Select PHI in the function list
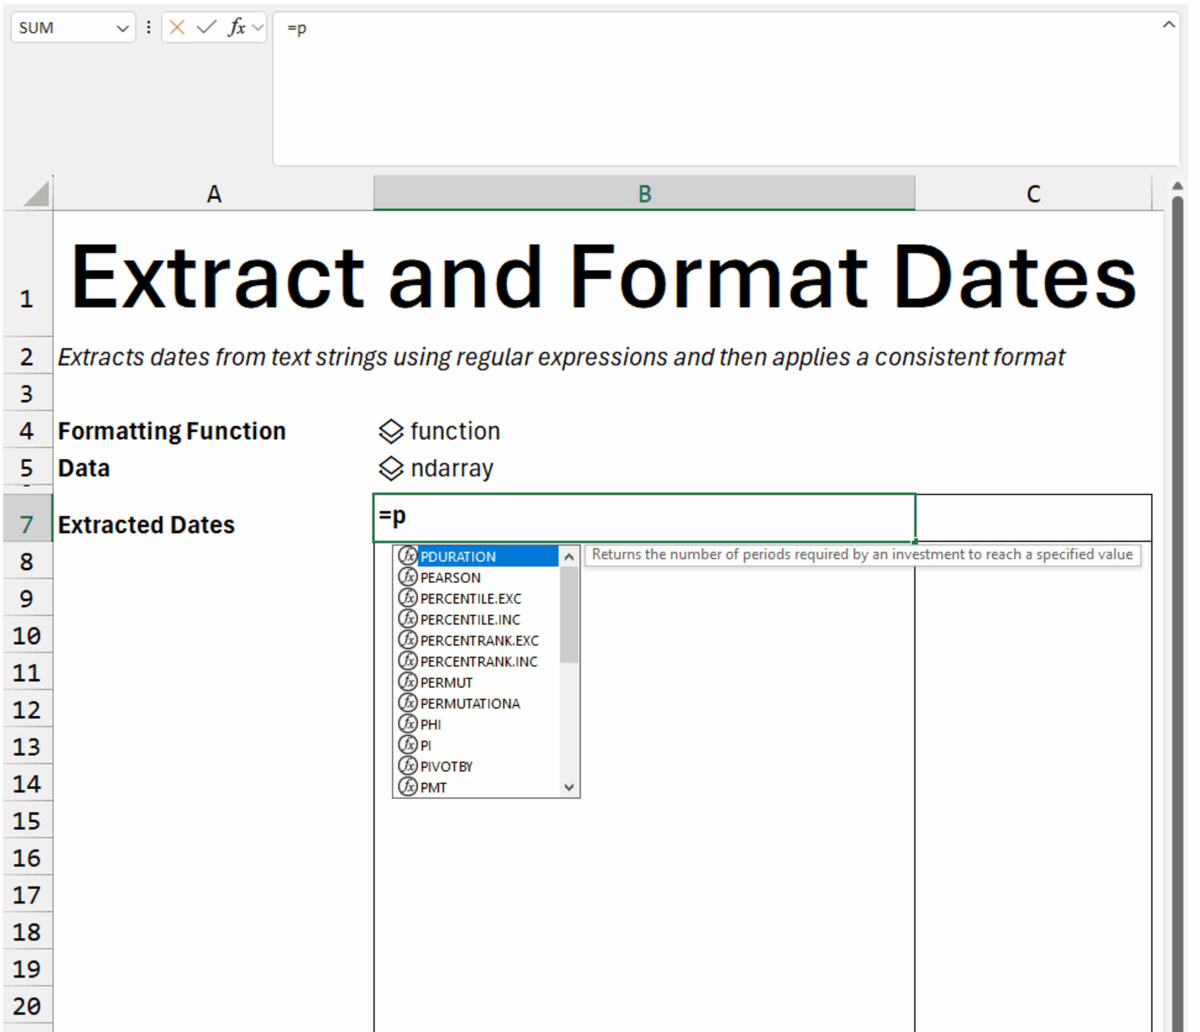This screenshot has height=1032, width=1200. [x=430, y=724]
